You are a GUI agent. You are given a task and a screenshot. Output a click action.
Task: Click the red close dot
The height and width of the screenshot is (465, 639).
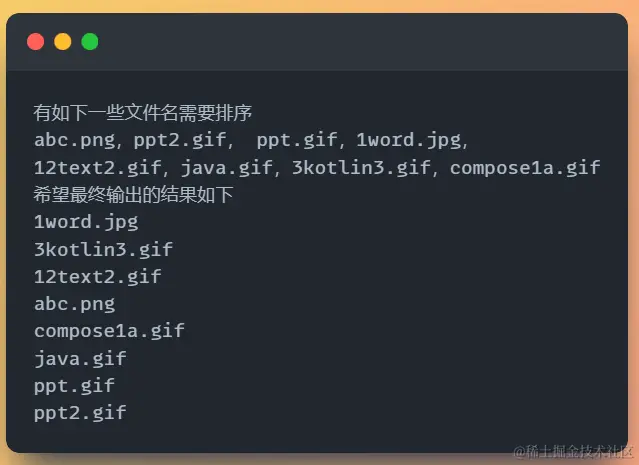tap(36, 41)
